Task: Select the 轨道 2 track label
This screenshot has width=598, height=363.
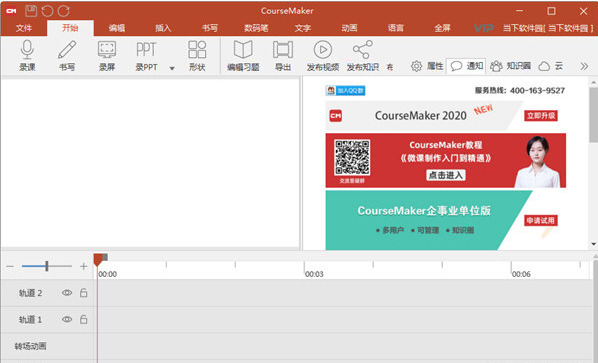Action: (31, 293)
